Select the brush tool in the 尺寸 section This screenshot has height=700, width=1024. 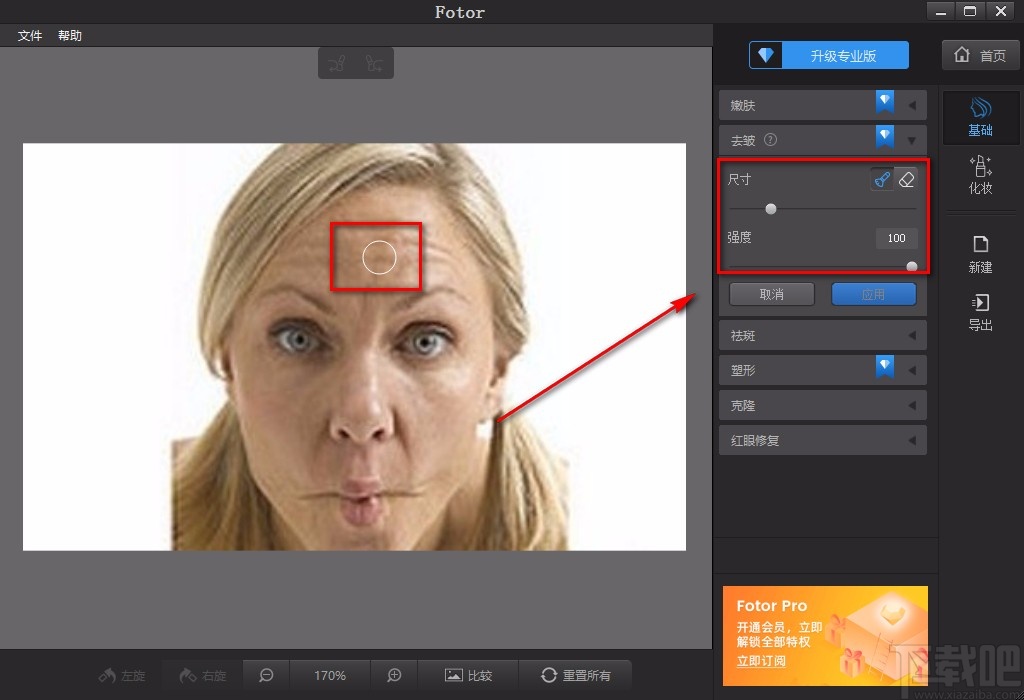[882, 179]
